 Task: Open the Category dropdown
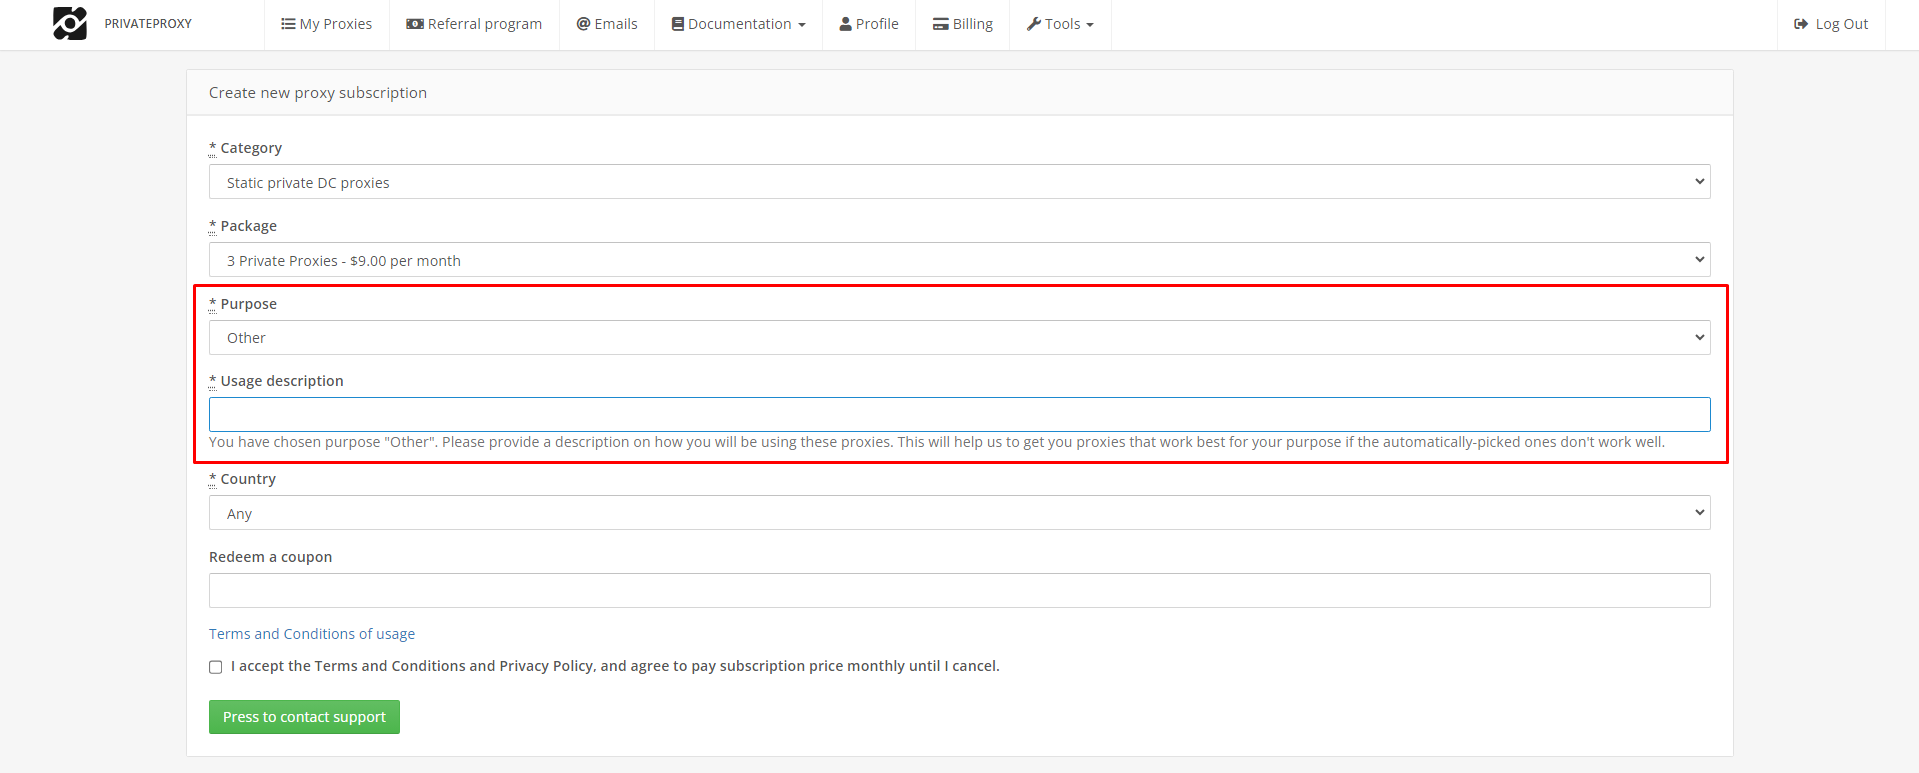[x=959, y=182]
